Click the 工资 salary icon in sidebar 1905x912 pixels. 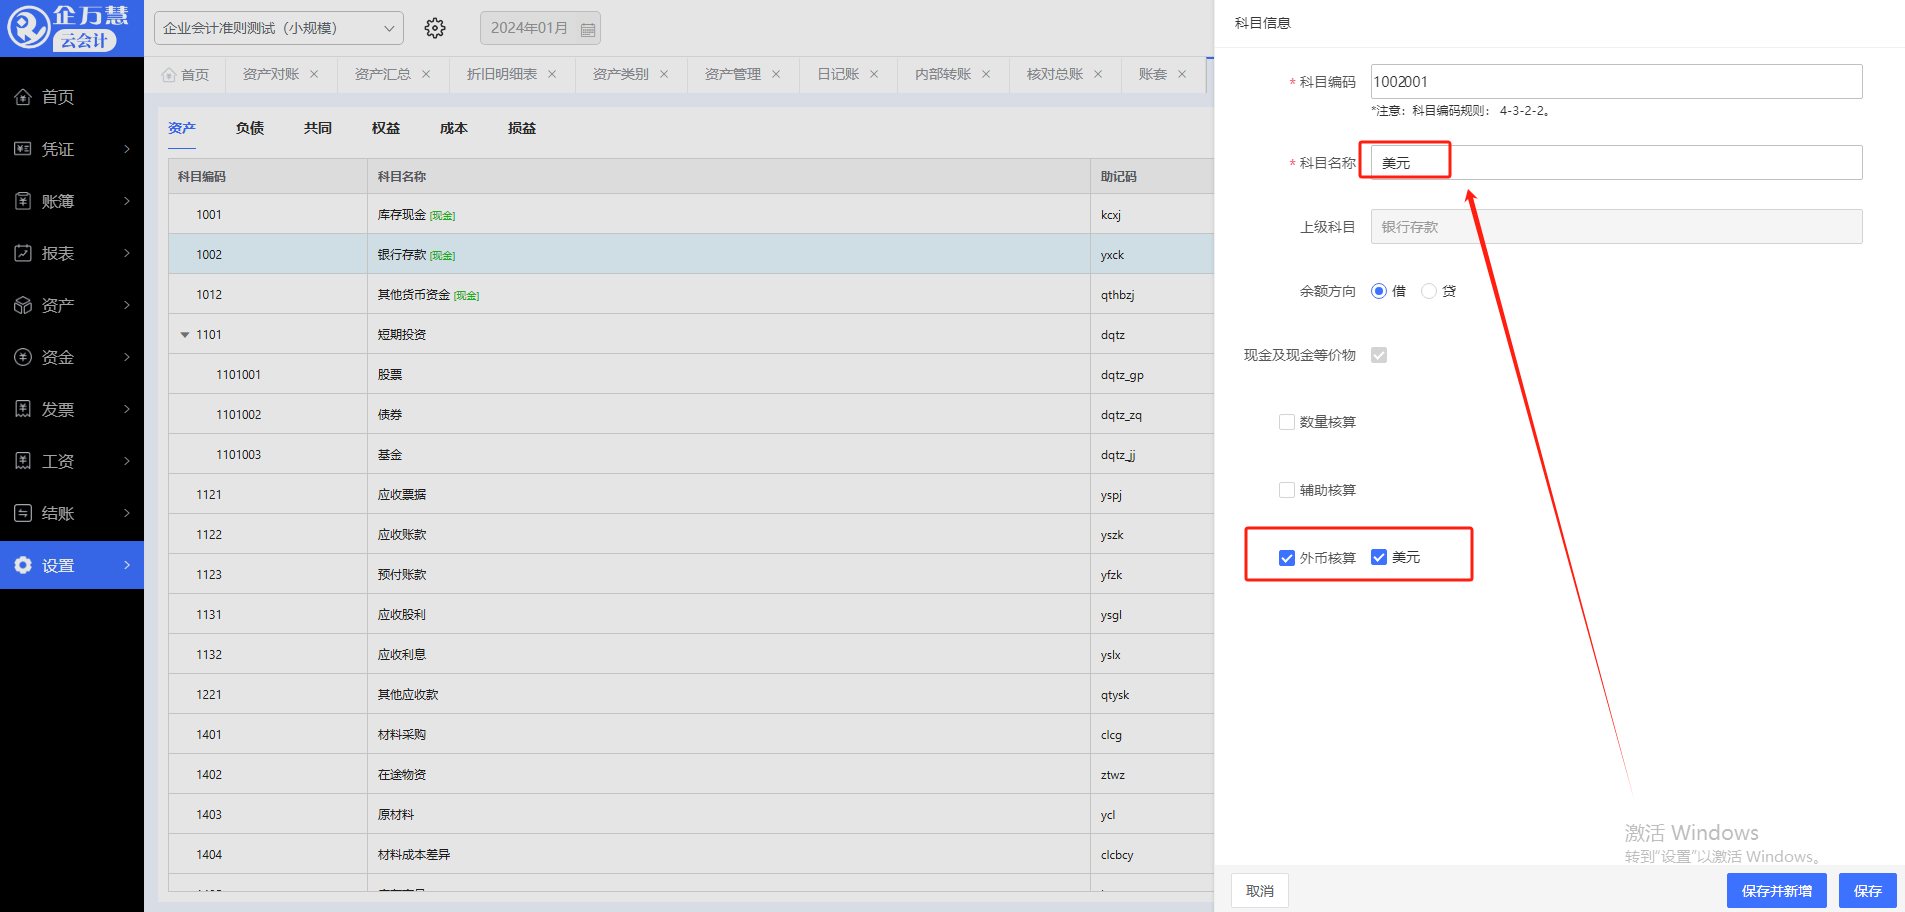click(23, 461)
